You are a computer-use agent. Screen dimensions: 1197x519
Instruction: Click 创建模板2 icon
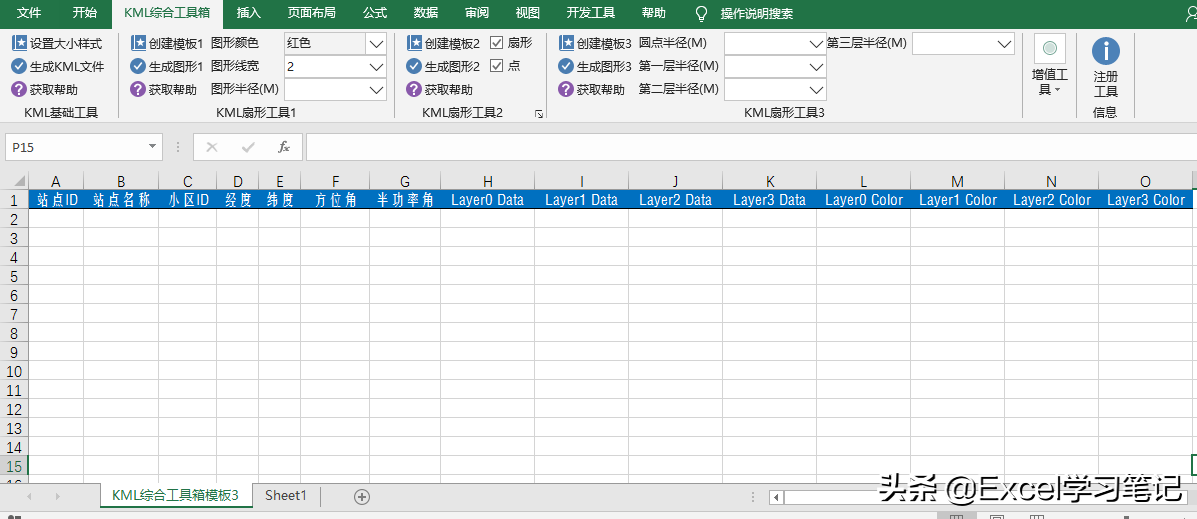pos(414,44)
